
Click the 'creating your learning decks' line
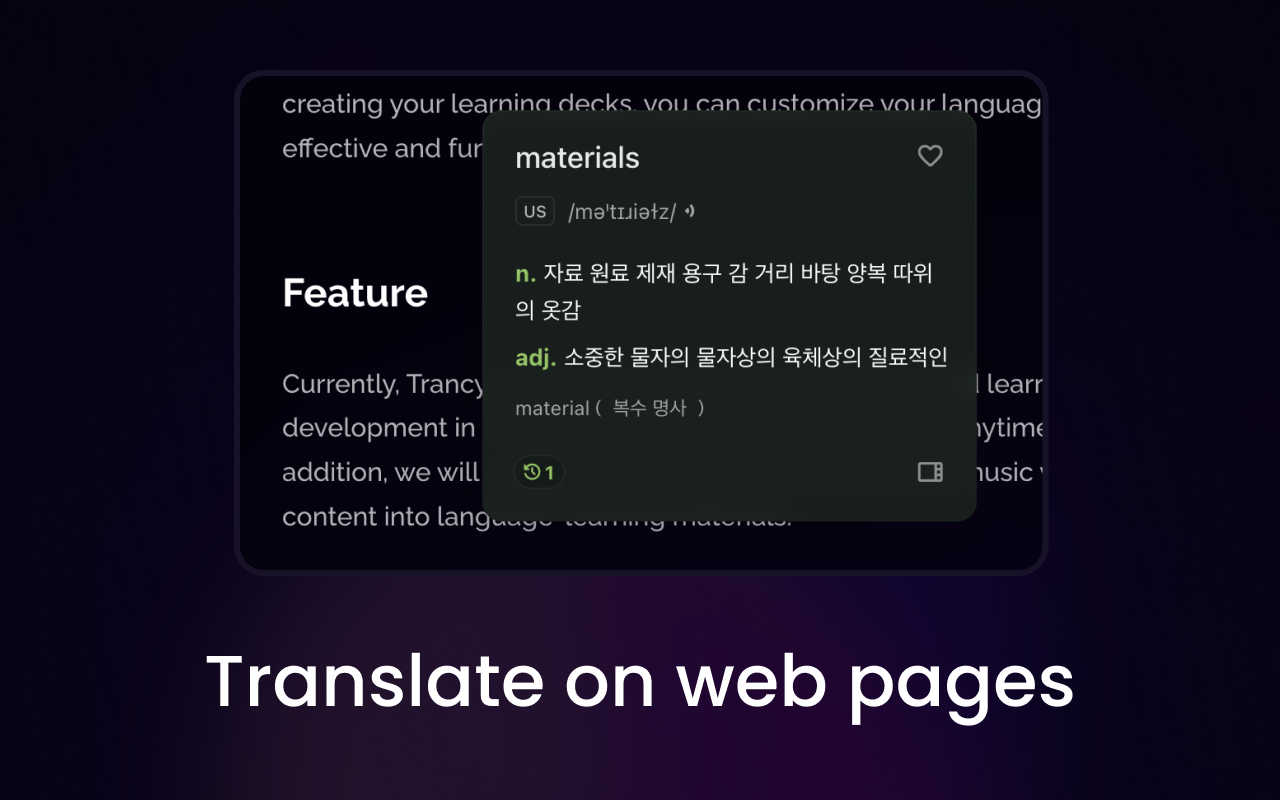click(380, 103)
